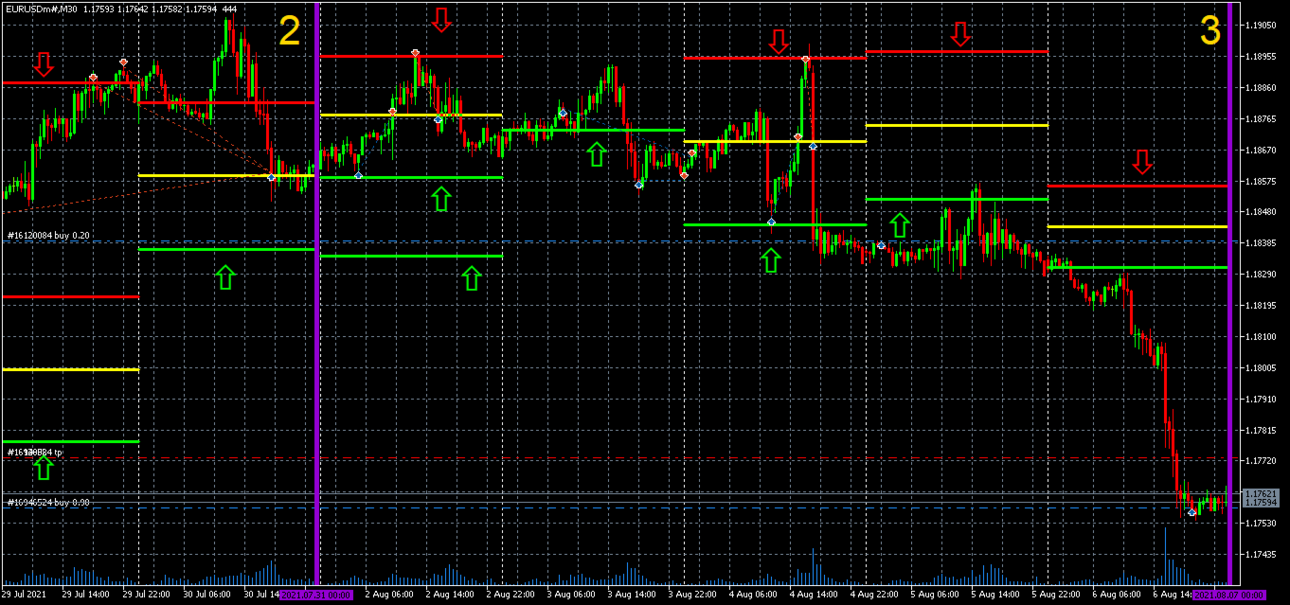The width and height of the screenshot is (1290, 605).
Task: Click the 1.18385 price scale label
Action: point(1262,243)
